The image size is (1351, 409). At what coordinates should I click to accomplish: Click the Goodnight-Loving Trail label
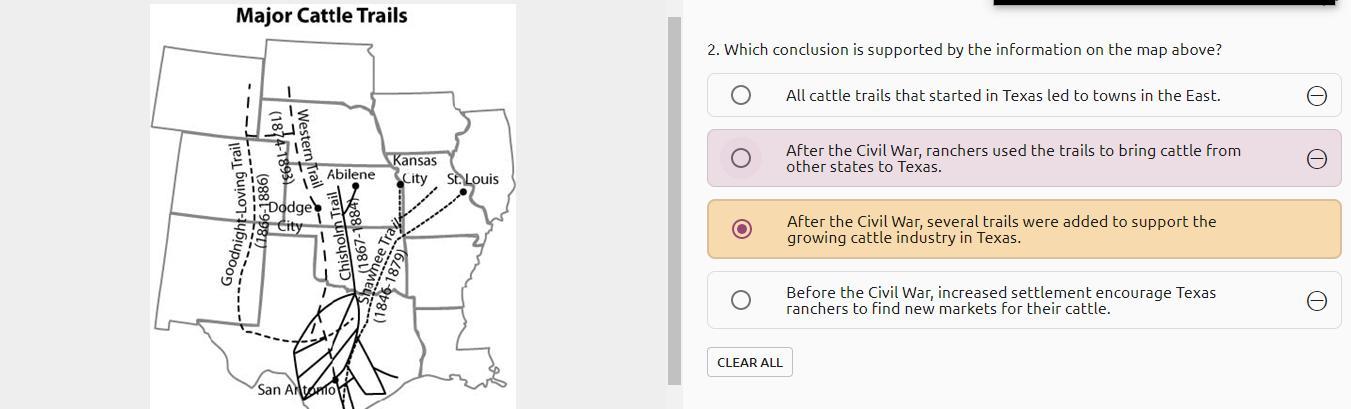coord(229,214)
